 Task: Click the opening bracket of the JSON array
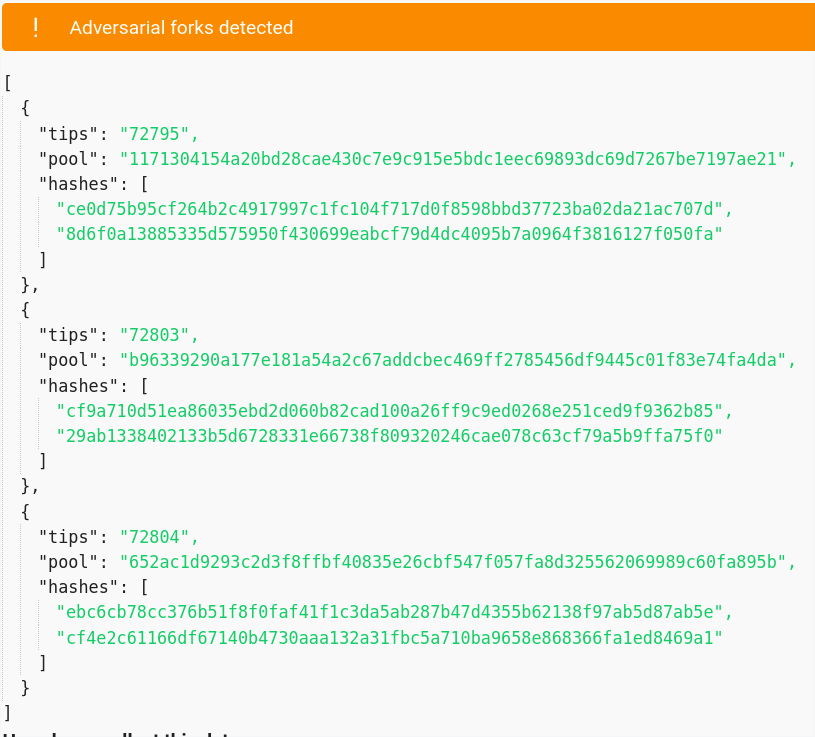coord(8,83)
